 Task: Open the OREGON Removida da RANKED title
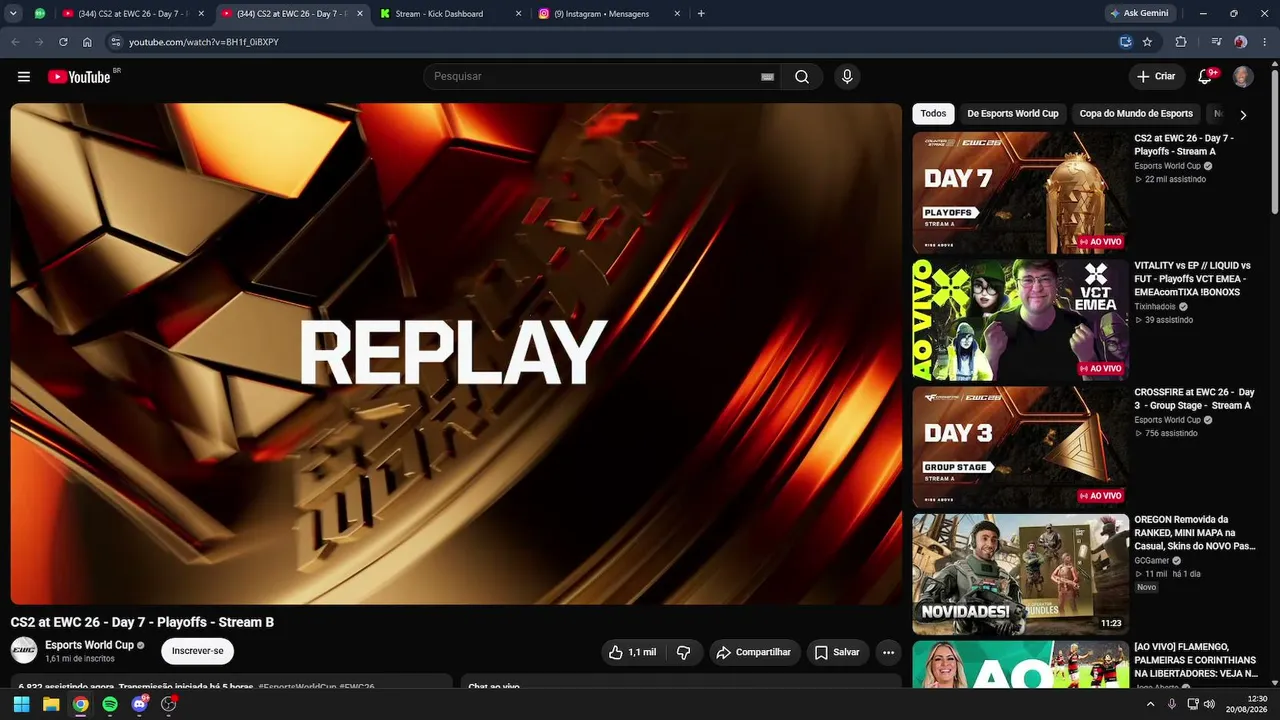click(1195, 533)
